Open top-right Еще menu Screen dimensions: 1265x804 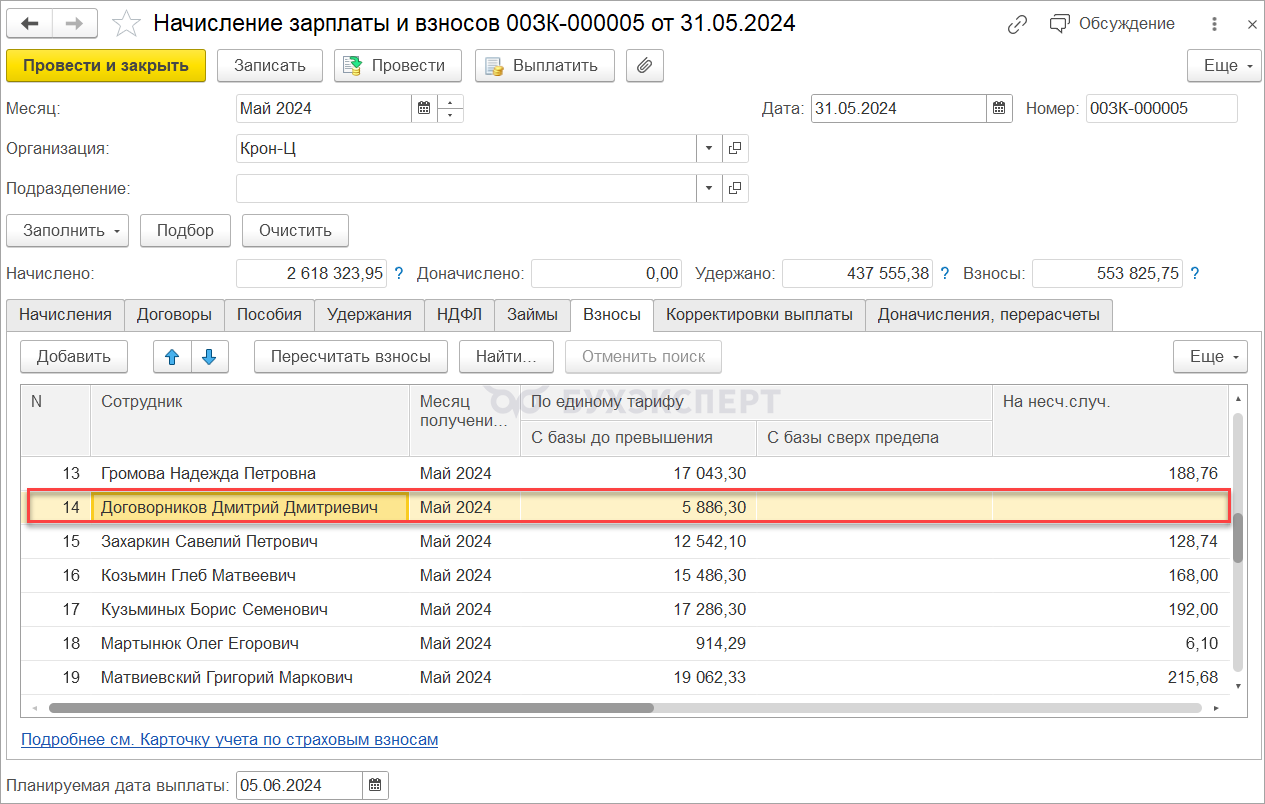pyautogui.click(x=1225, y=66)
